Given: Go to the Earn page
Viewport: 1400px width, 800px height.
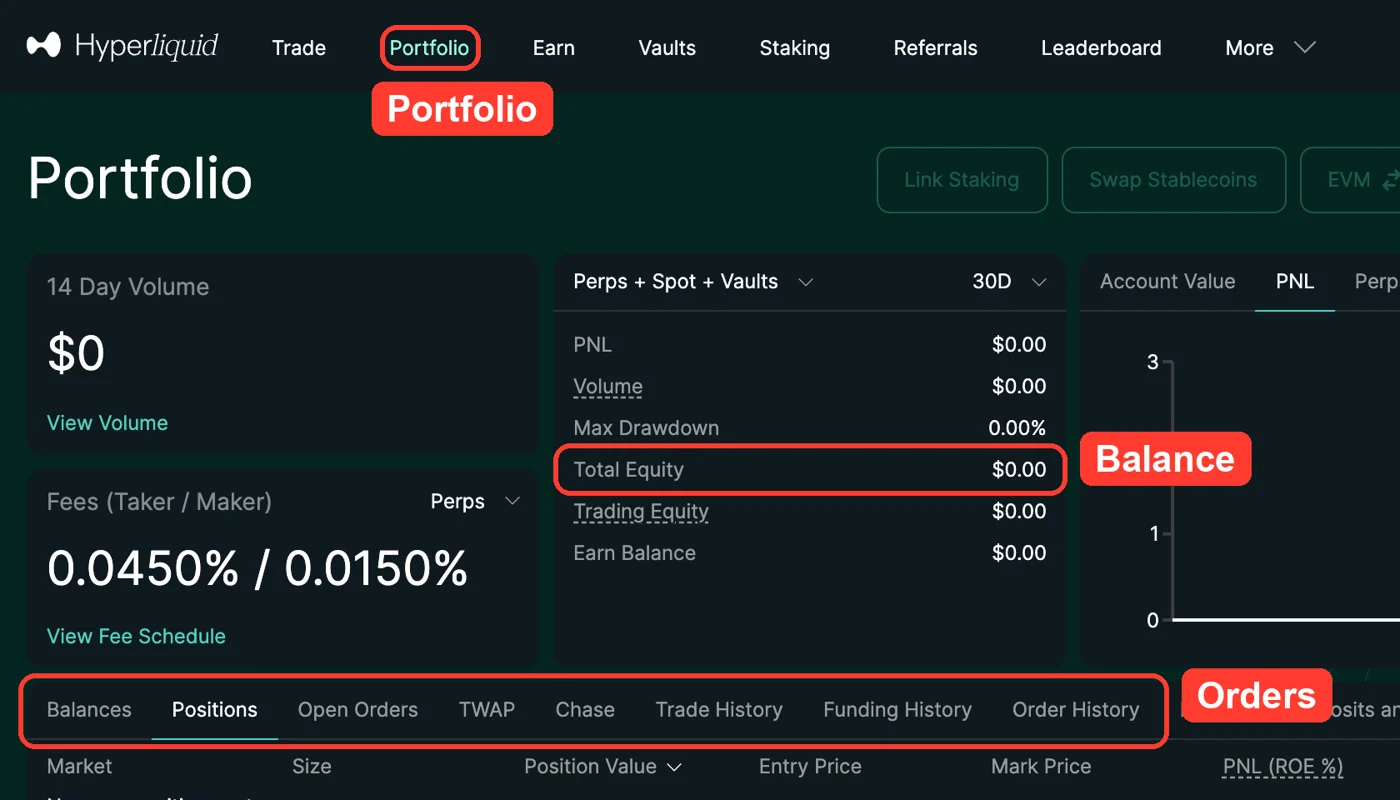Looking at the screenshot, I should pyautogui.click(x=554, y=48).
